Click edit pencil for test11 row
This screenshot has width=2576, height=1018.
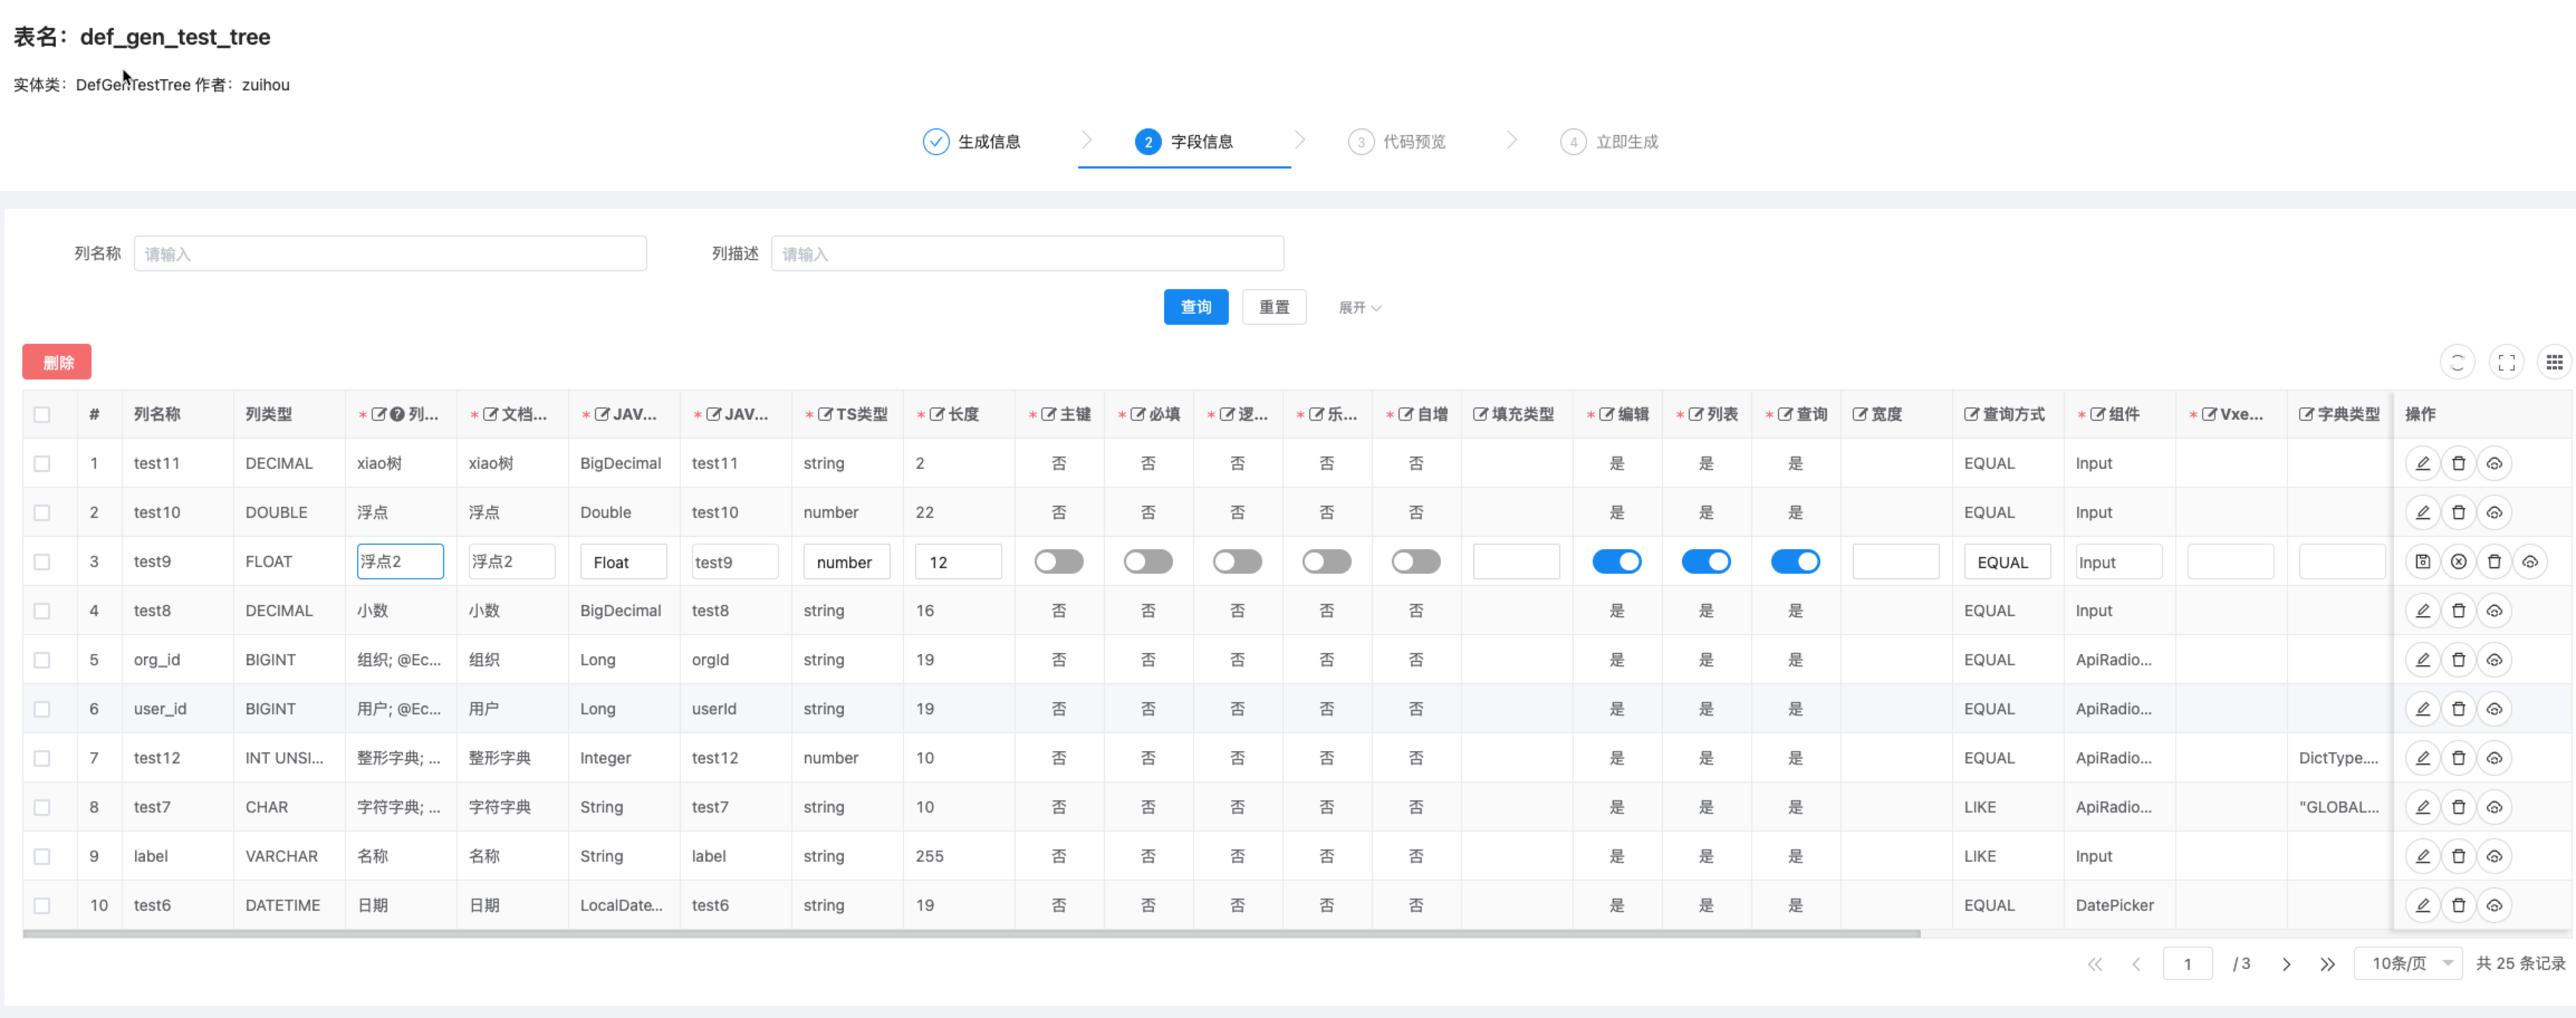pos(2422,464)
